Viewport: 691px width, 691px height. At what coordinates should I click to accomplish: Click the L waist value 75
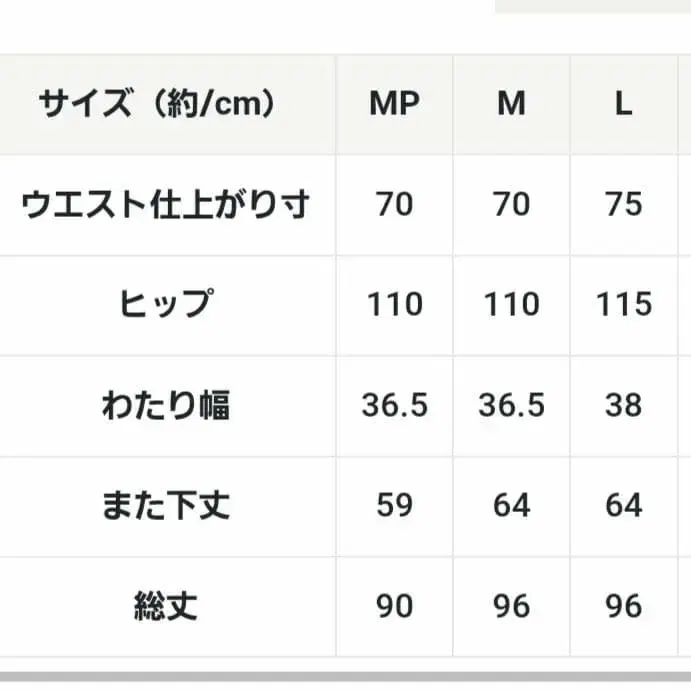623,205
